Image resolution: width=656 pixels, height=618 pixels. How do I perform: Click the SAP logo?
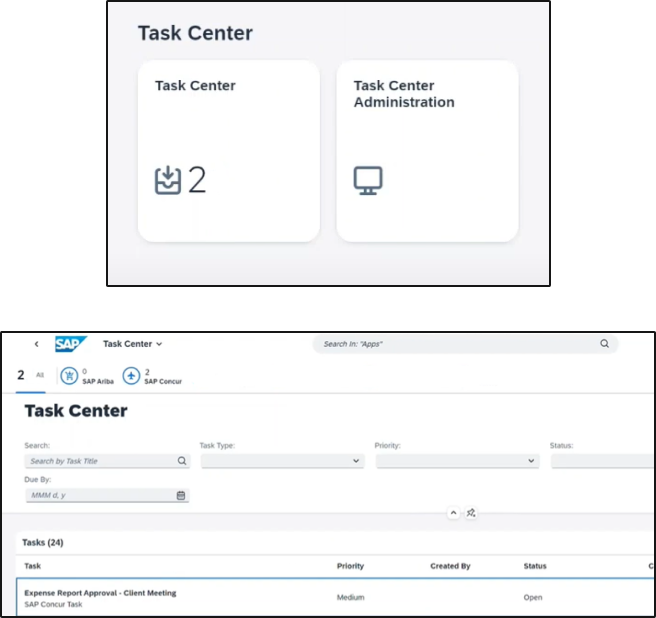tap(70, 344)
